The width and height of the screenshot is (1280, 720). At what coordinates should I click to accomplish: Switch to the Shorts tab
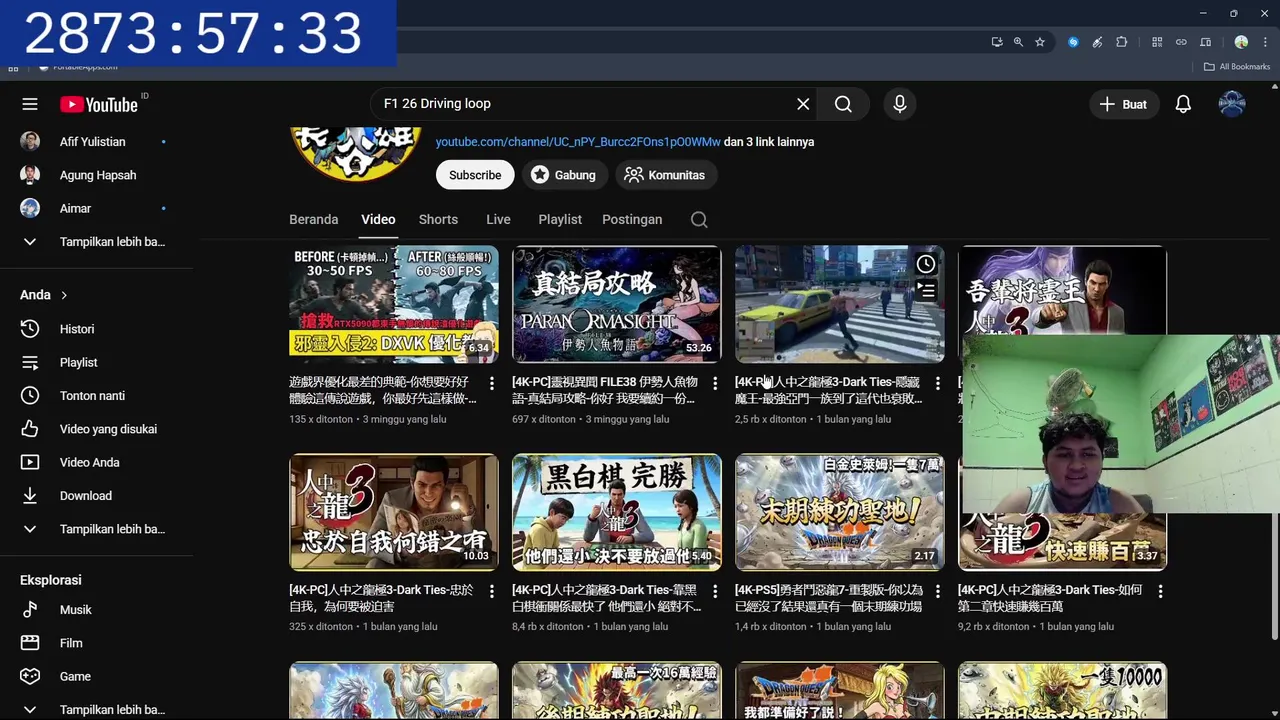(438, 220)
